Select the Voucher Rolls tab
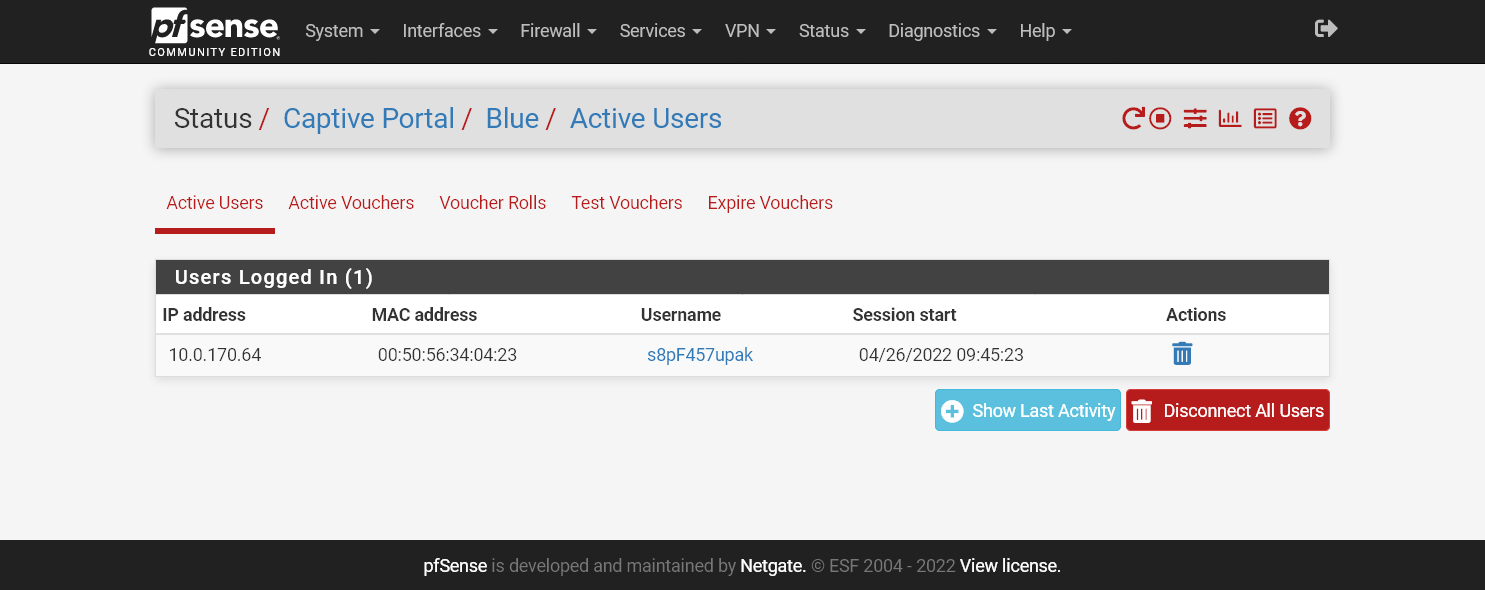Viewport: 1485px width, 590px height. point(493,203)
